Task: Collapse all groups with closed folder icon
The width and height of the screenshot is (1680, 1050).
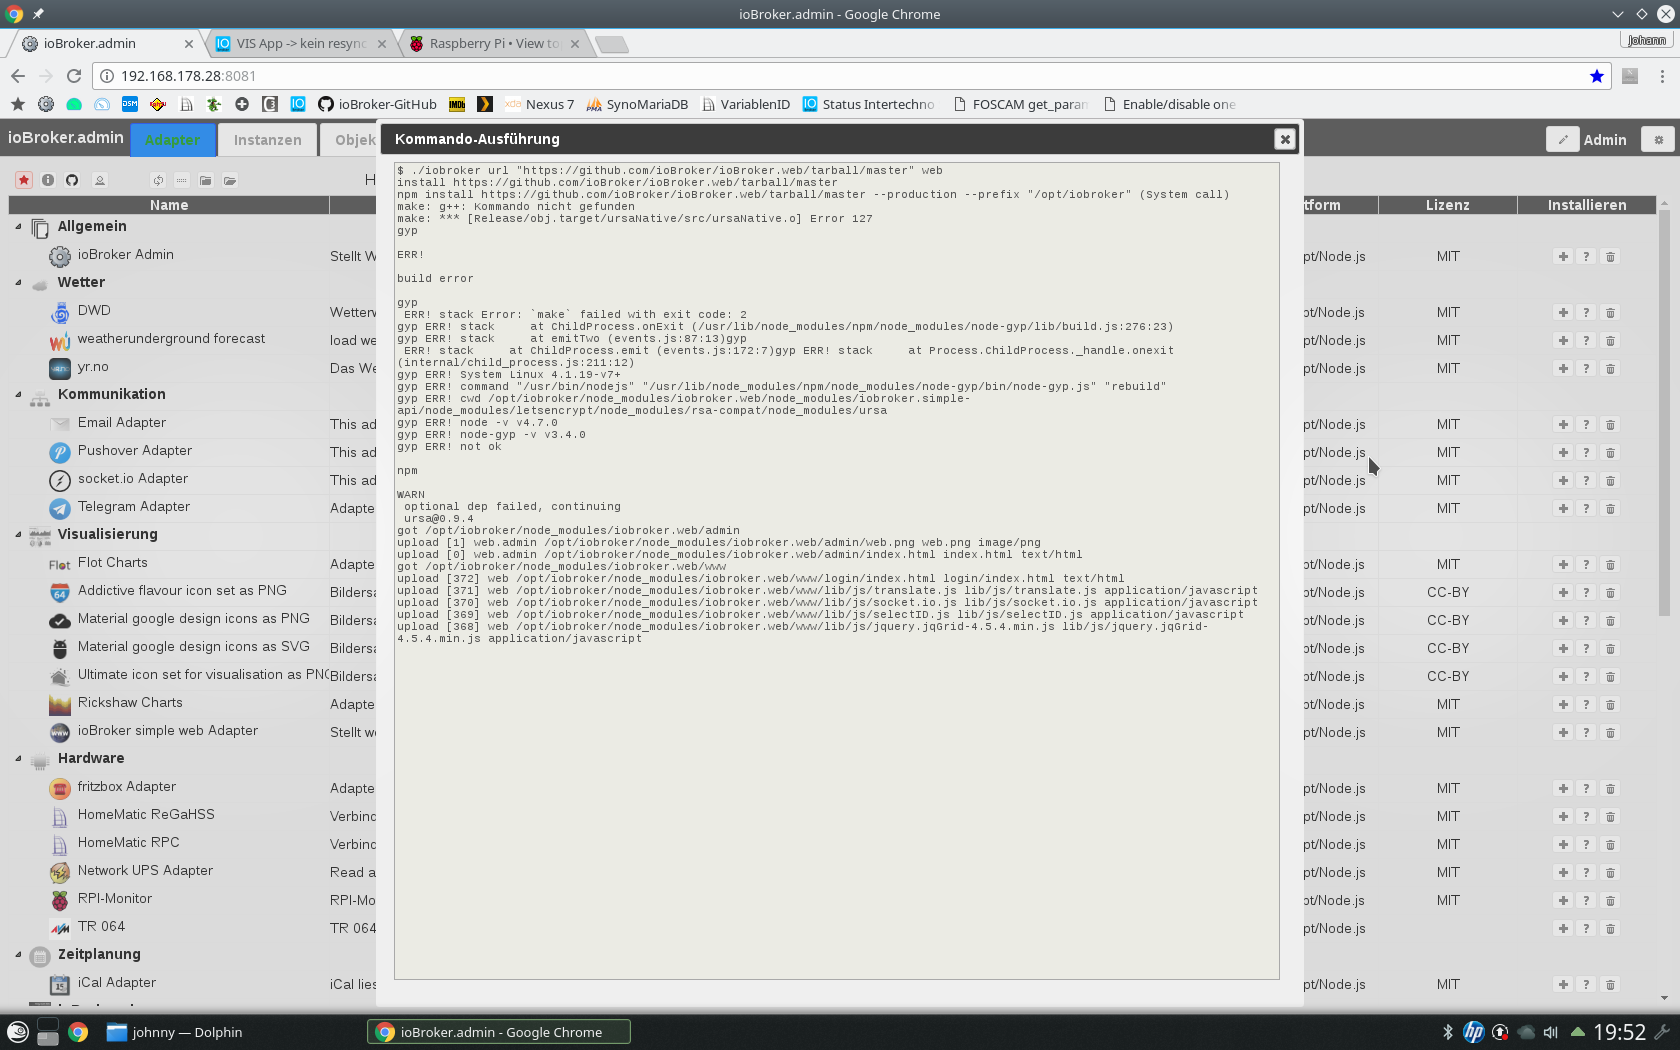Action: tap(206, 180)
